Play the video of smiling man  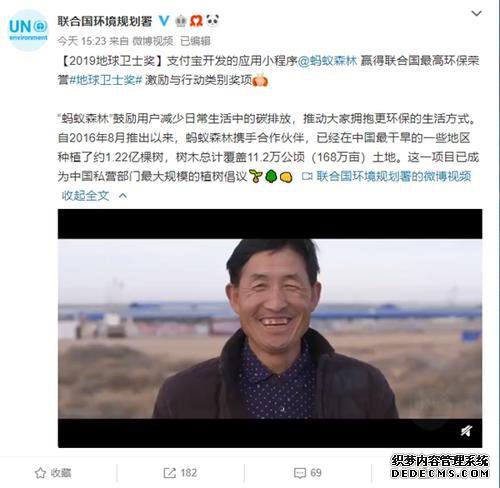click(270, 328)
